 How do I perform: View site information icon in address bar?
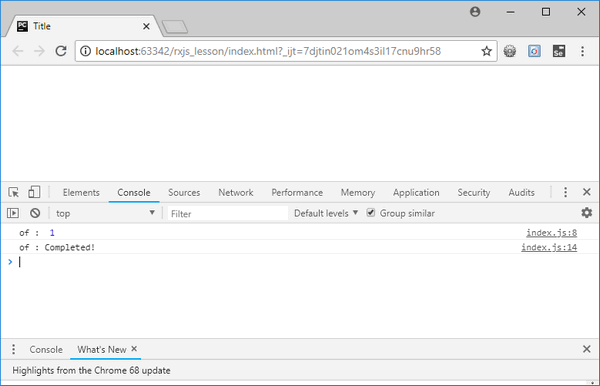[85, 51]
